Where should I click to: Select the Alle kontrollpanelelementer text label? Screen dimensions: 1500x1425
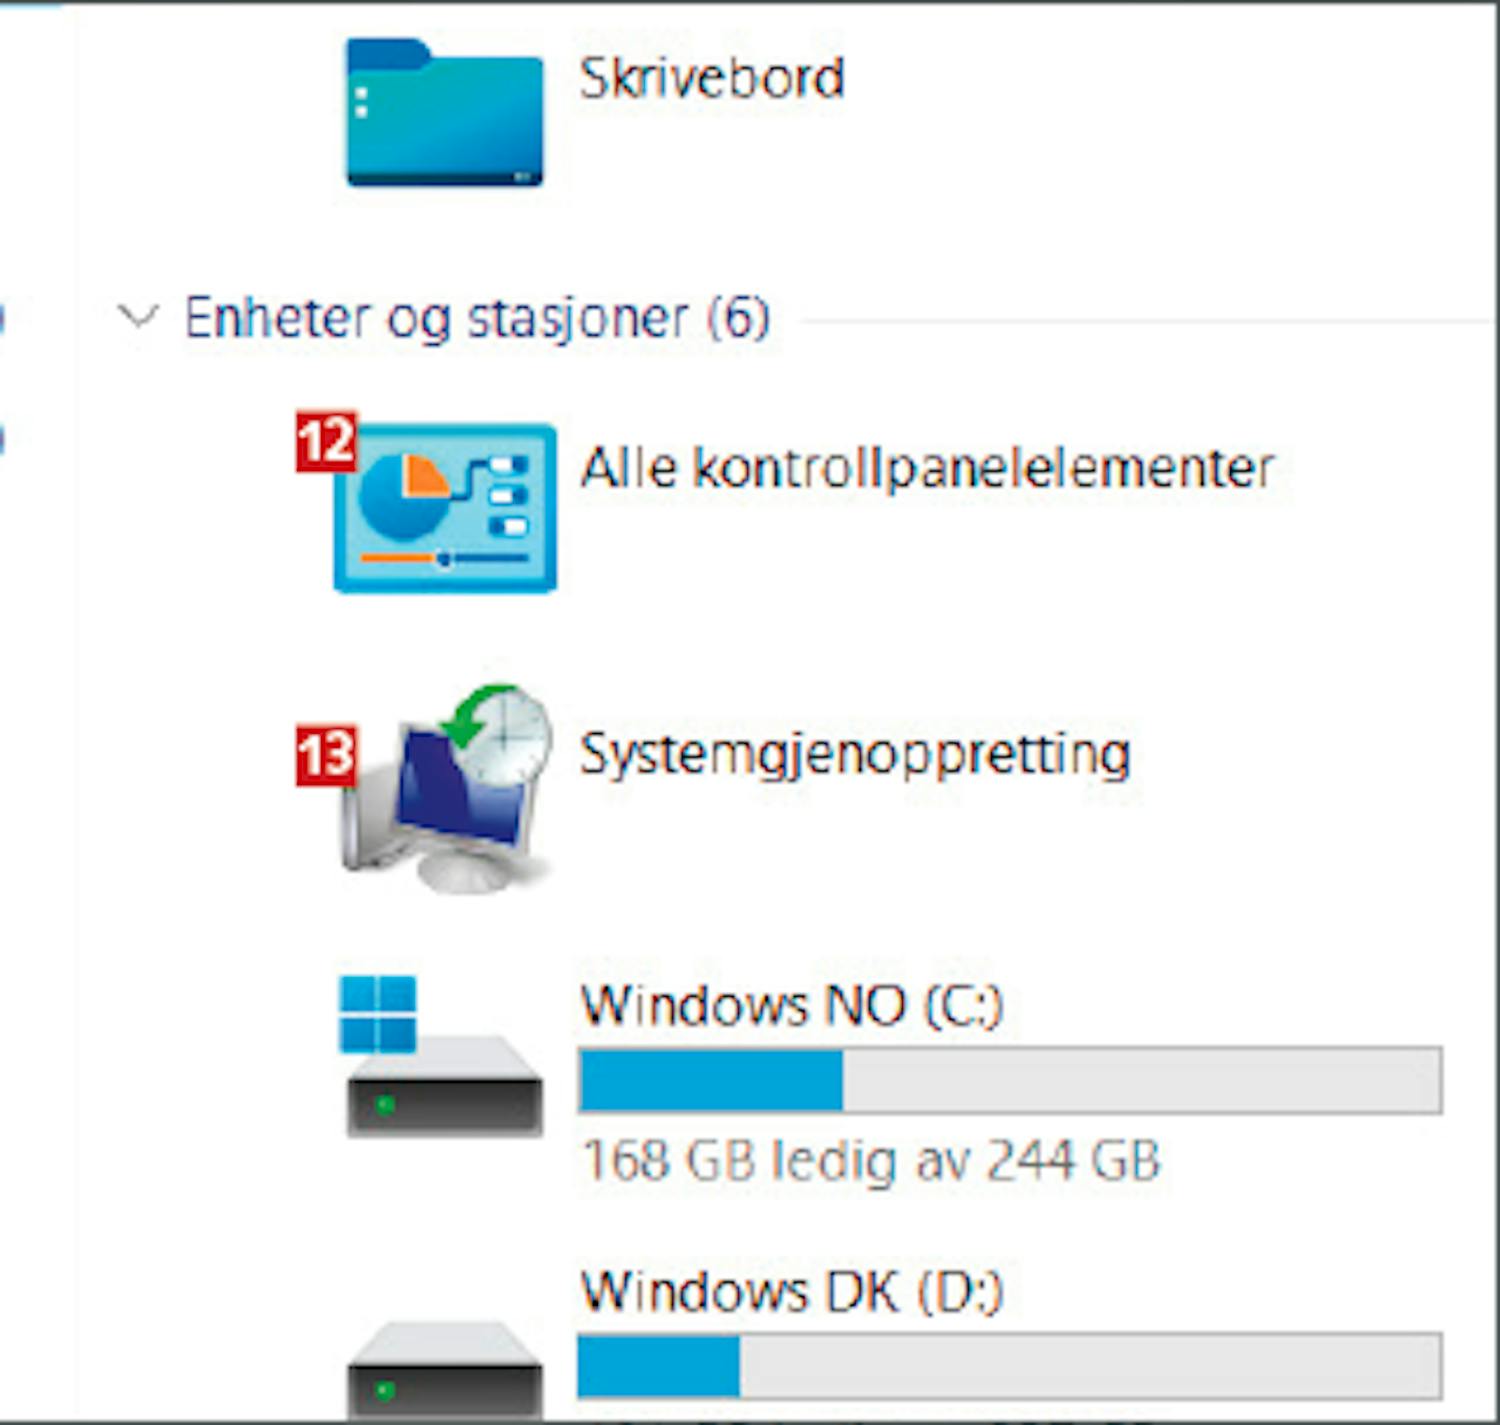click(926, 468)
